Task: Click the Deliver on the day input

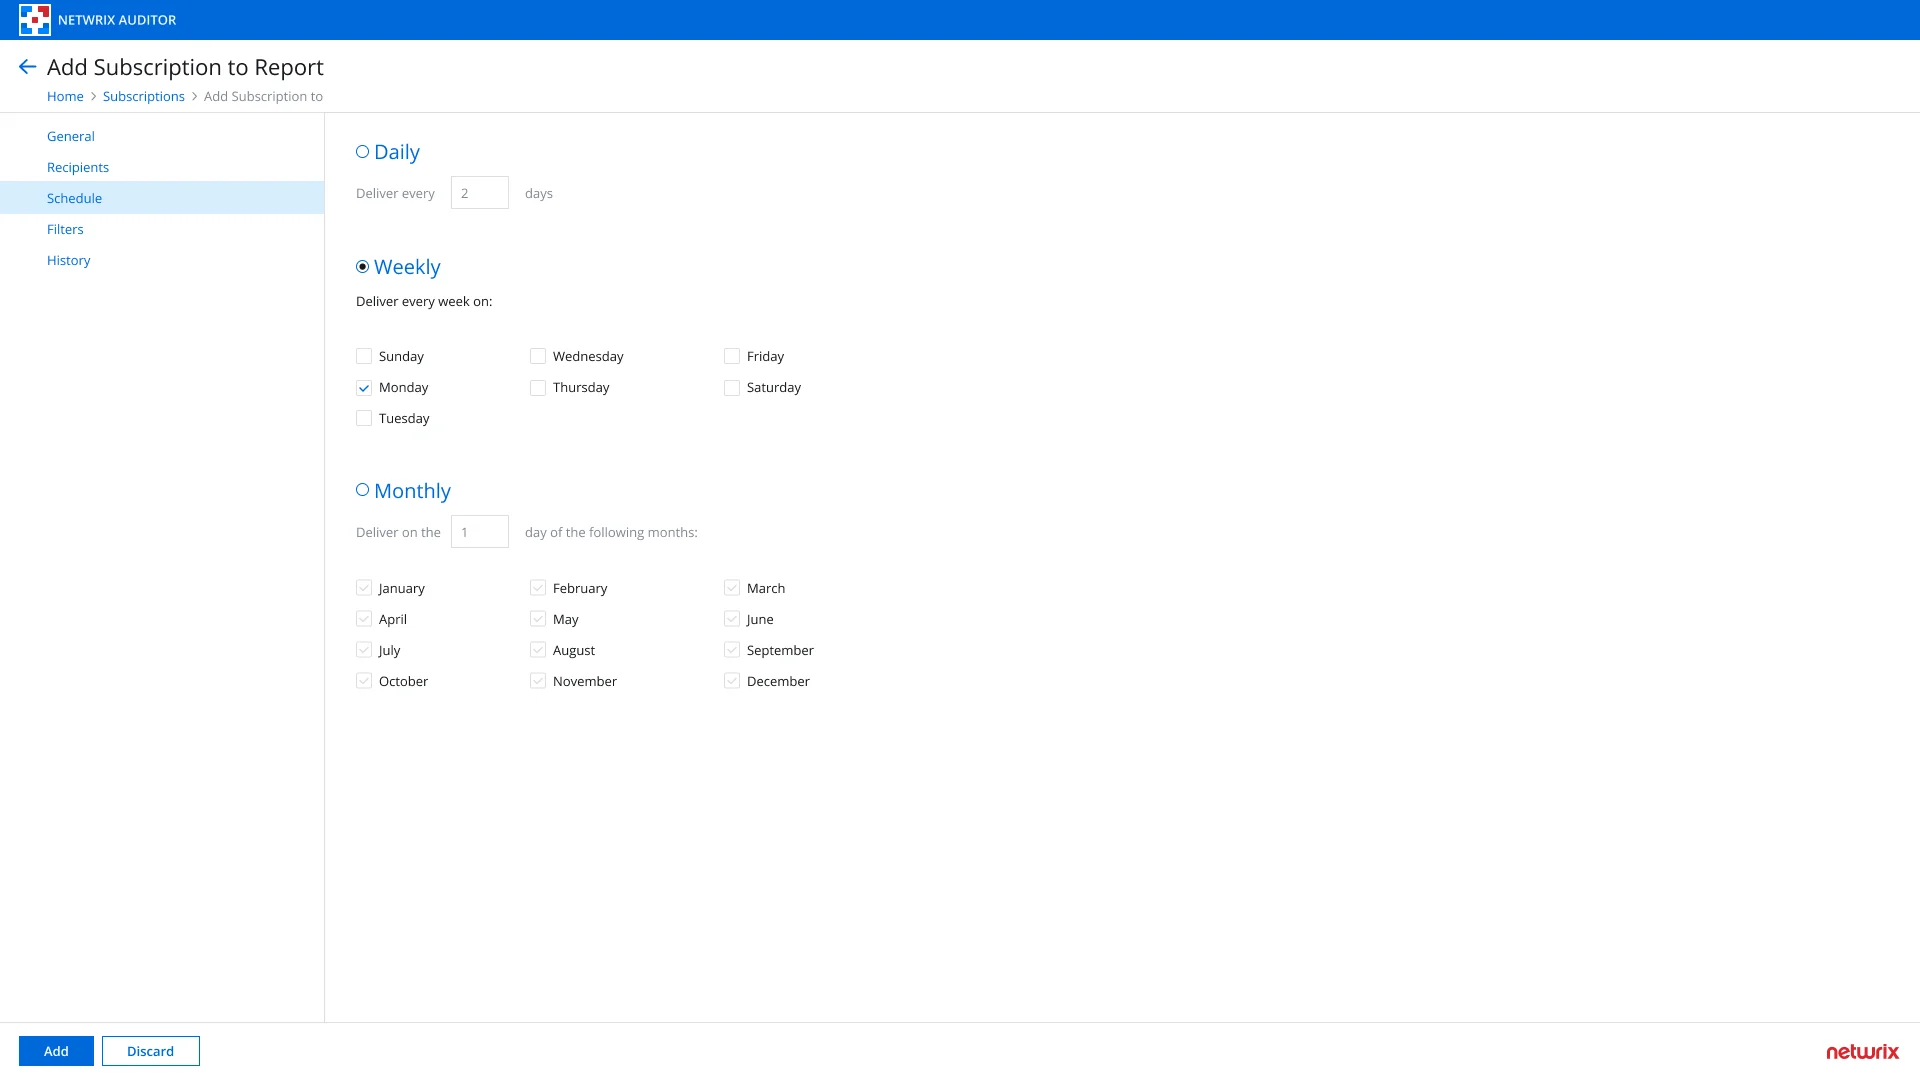Action: 480,532
